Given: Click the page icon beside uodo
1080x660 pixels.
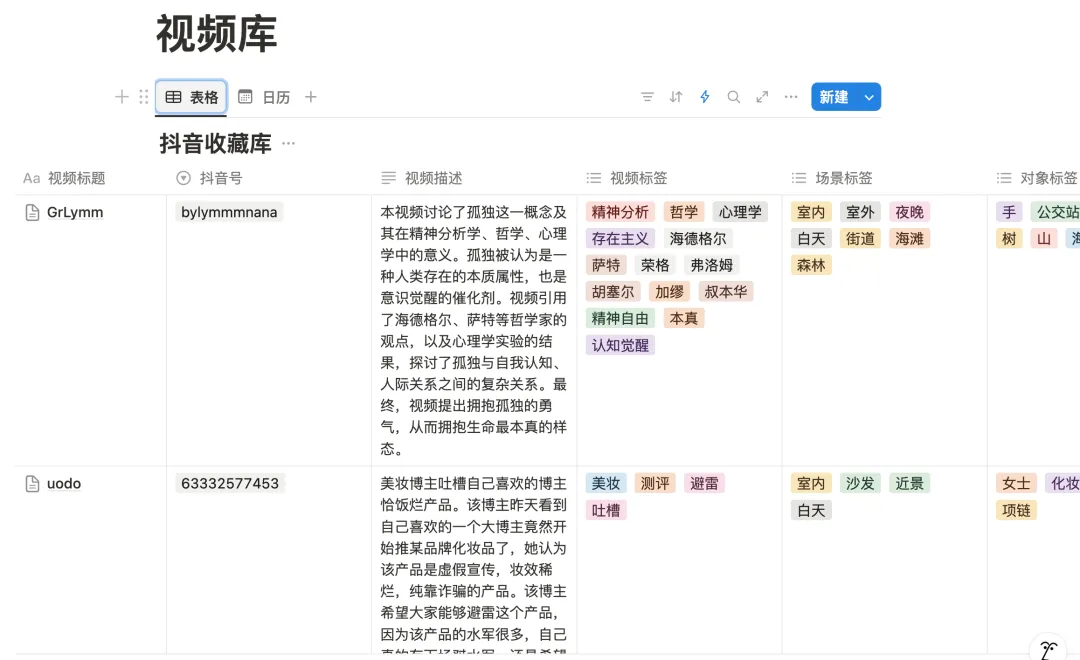Looking at the screenshot, I should coord(30,483).
